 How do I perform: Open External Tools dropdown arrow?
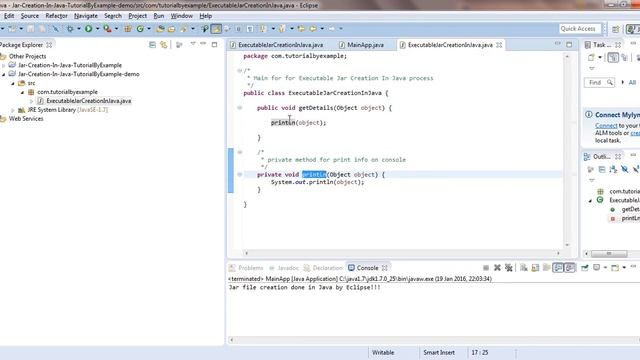pyautogui.click(x=116, y=29)
